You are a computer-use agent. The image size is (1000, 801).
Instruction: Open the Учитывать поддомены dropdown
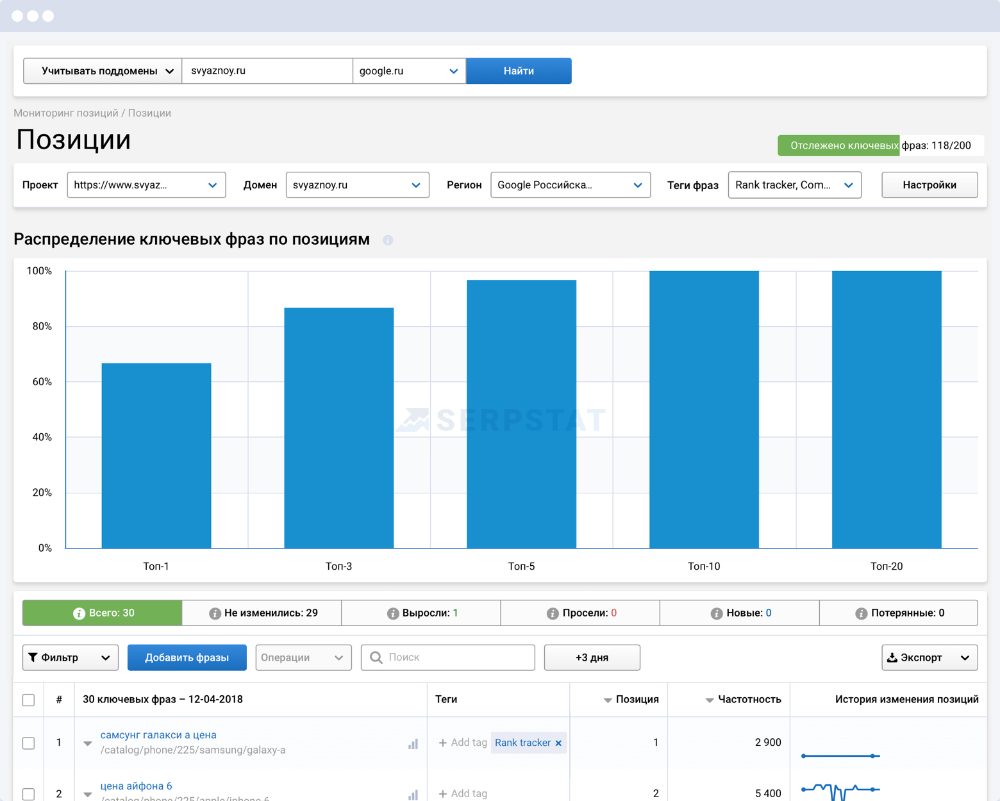click(x=103, y=71)
